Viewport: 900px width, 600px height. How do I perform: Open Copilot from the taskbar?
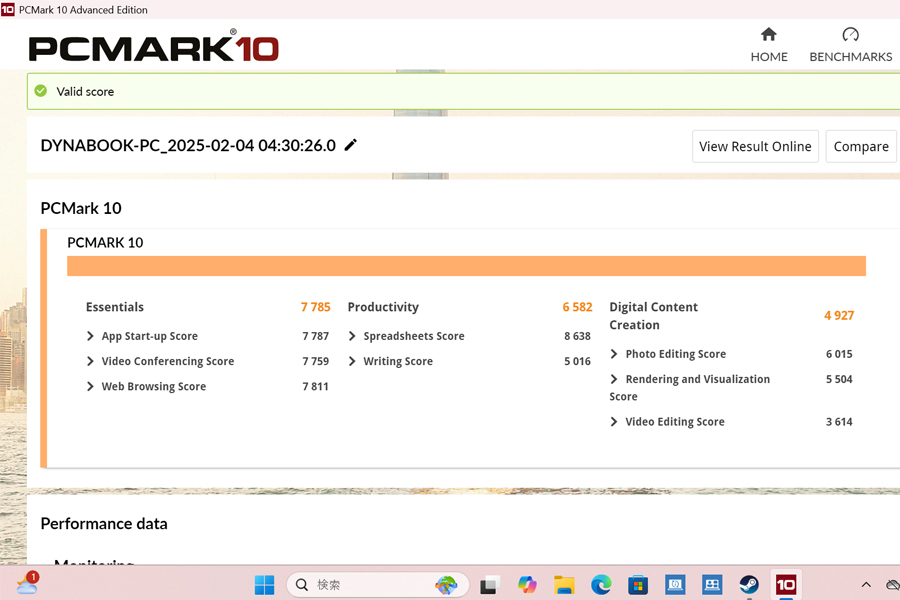527,585
